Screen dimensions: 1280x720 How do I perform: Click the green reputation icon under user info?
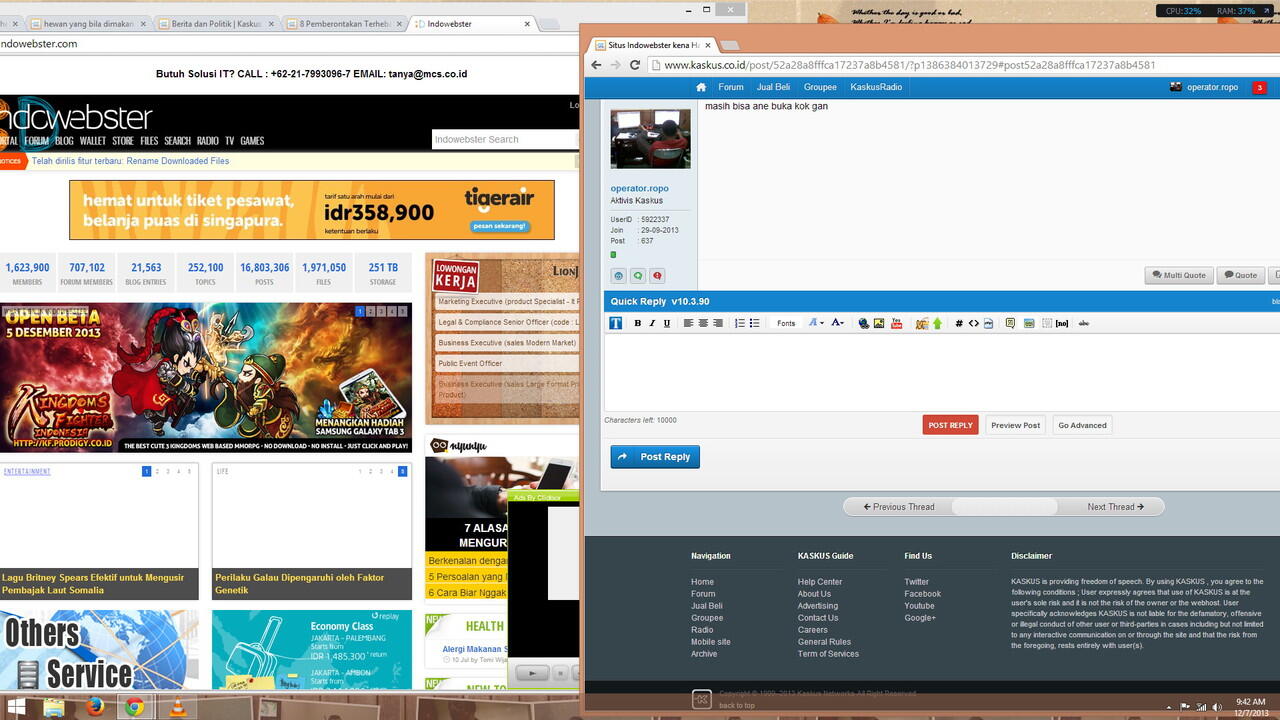pyautogui.click(x=638, y=275)
